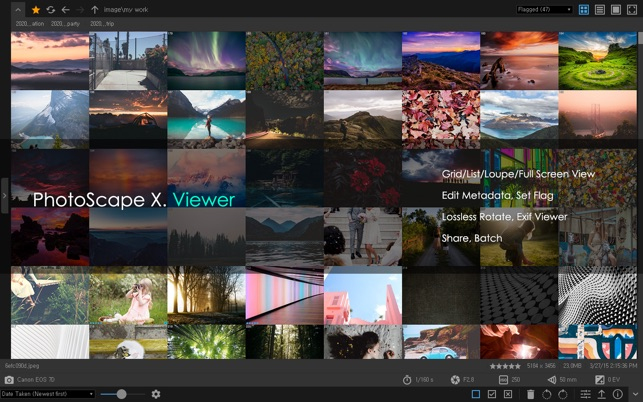Collapse the folder panel with top-left chevron
Image resolution: width=643 pixels, height=402 pixels.
[17, 9]
